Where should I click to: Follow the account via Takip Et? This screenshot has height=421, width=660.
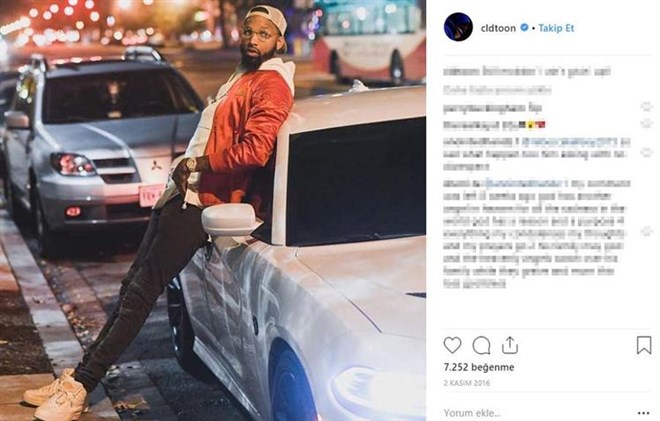click(556, 28)
